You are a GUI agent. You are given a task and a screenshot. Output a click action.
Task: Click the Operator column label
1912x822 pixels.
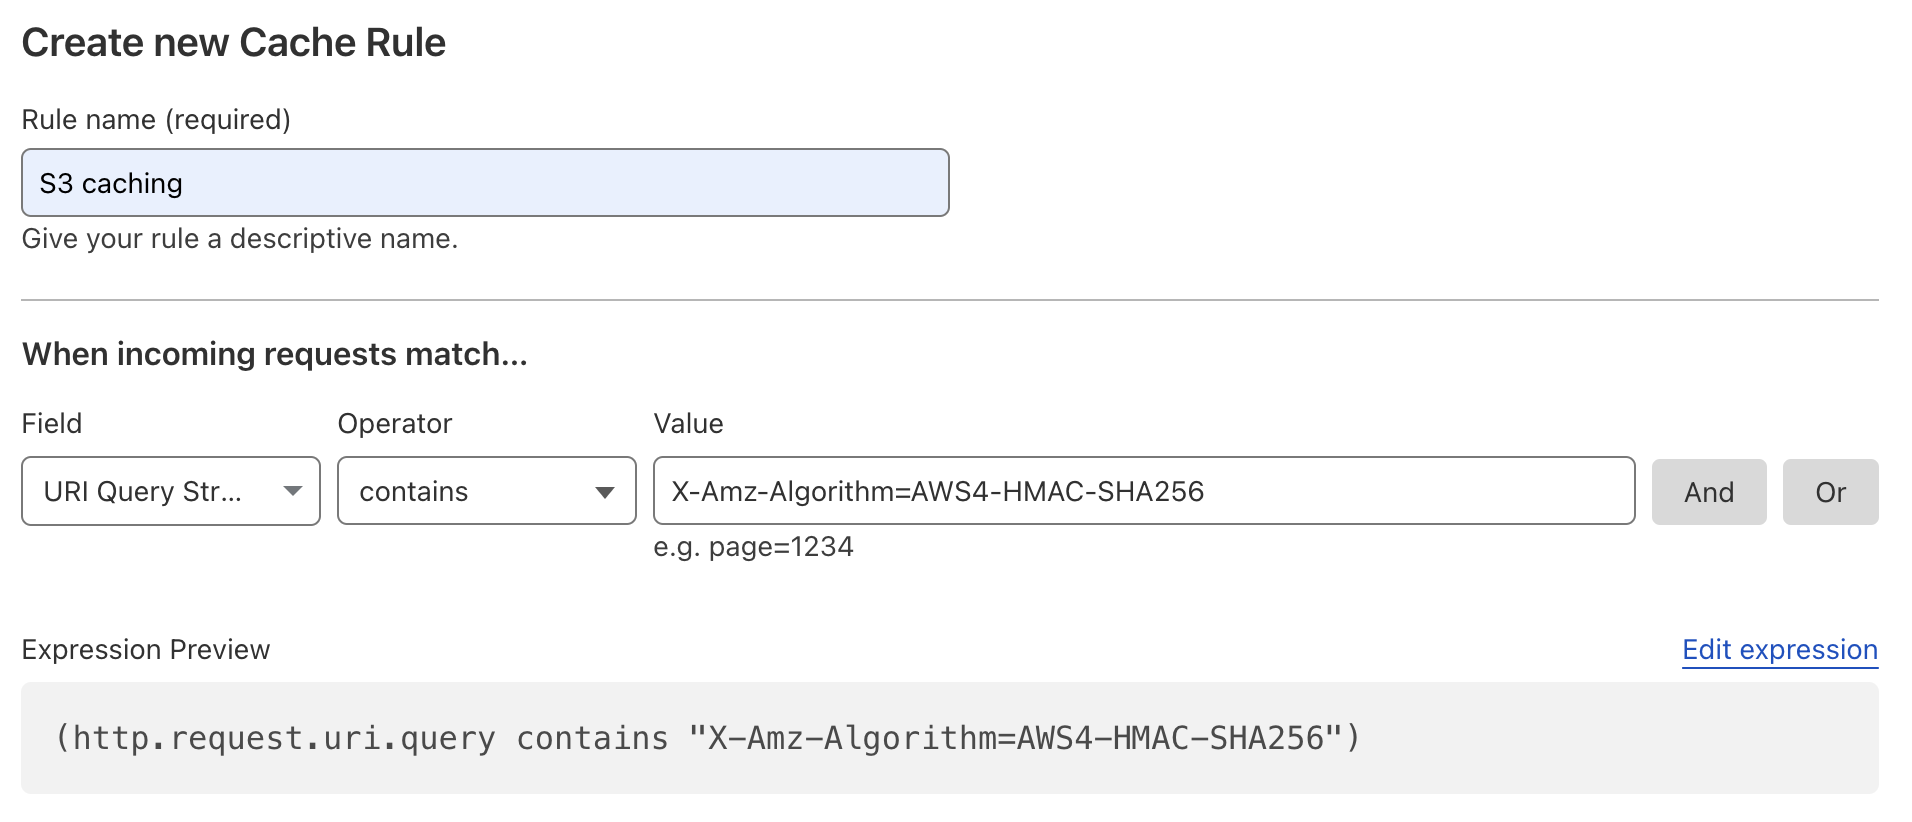[395, 424]
